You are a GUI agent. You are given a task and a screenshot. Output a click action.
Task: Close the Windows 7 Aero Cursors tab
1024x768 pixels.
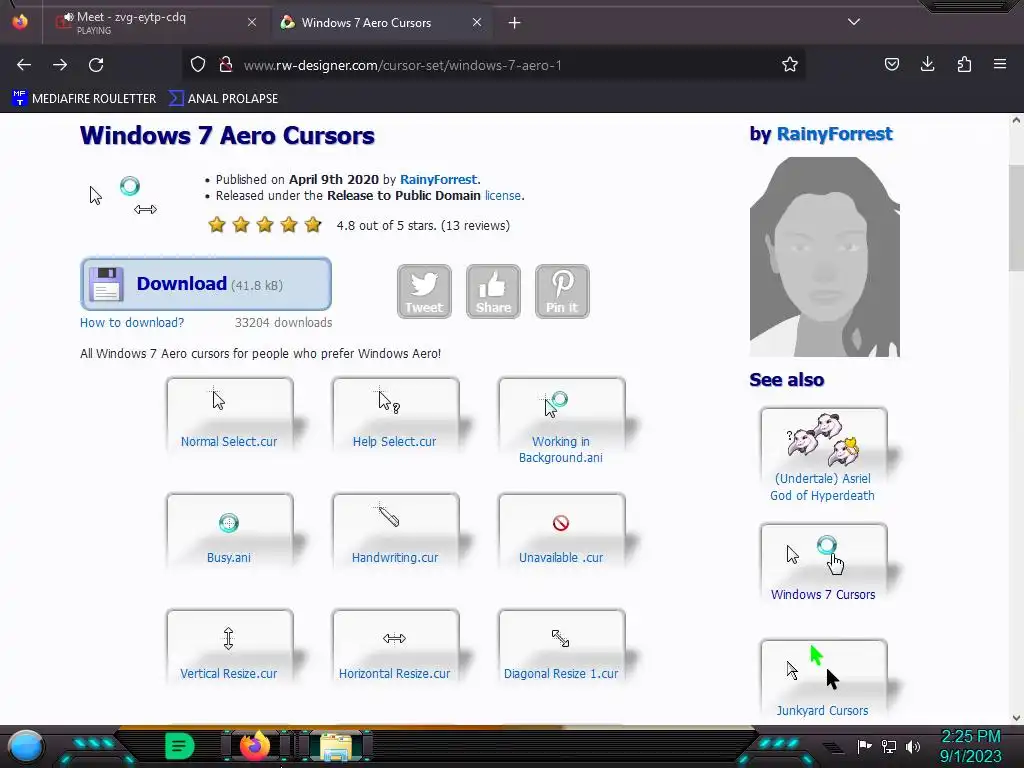(477, 22)
